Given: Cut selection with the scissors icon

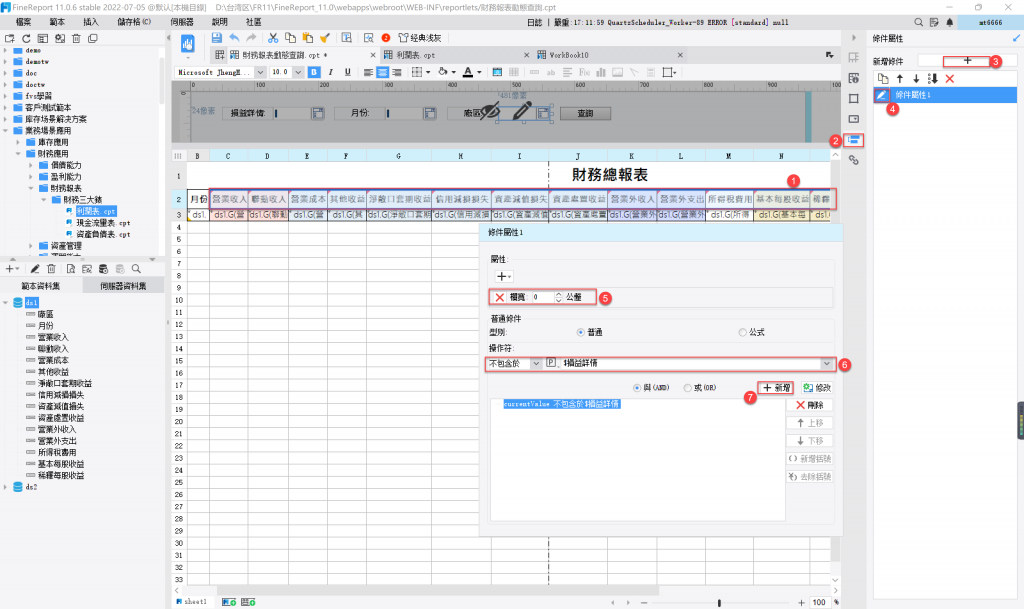Looking at the screenshot, I should coord(273,38).
